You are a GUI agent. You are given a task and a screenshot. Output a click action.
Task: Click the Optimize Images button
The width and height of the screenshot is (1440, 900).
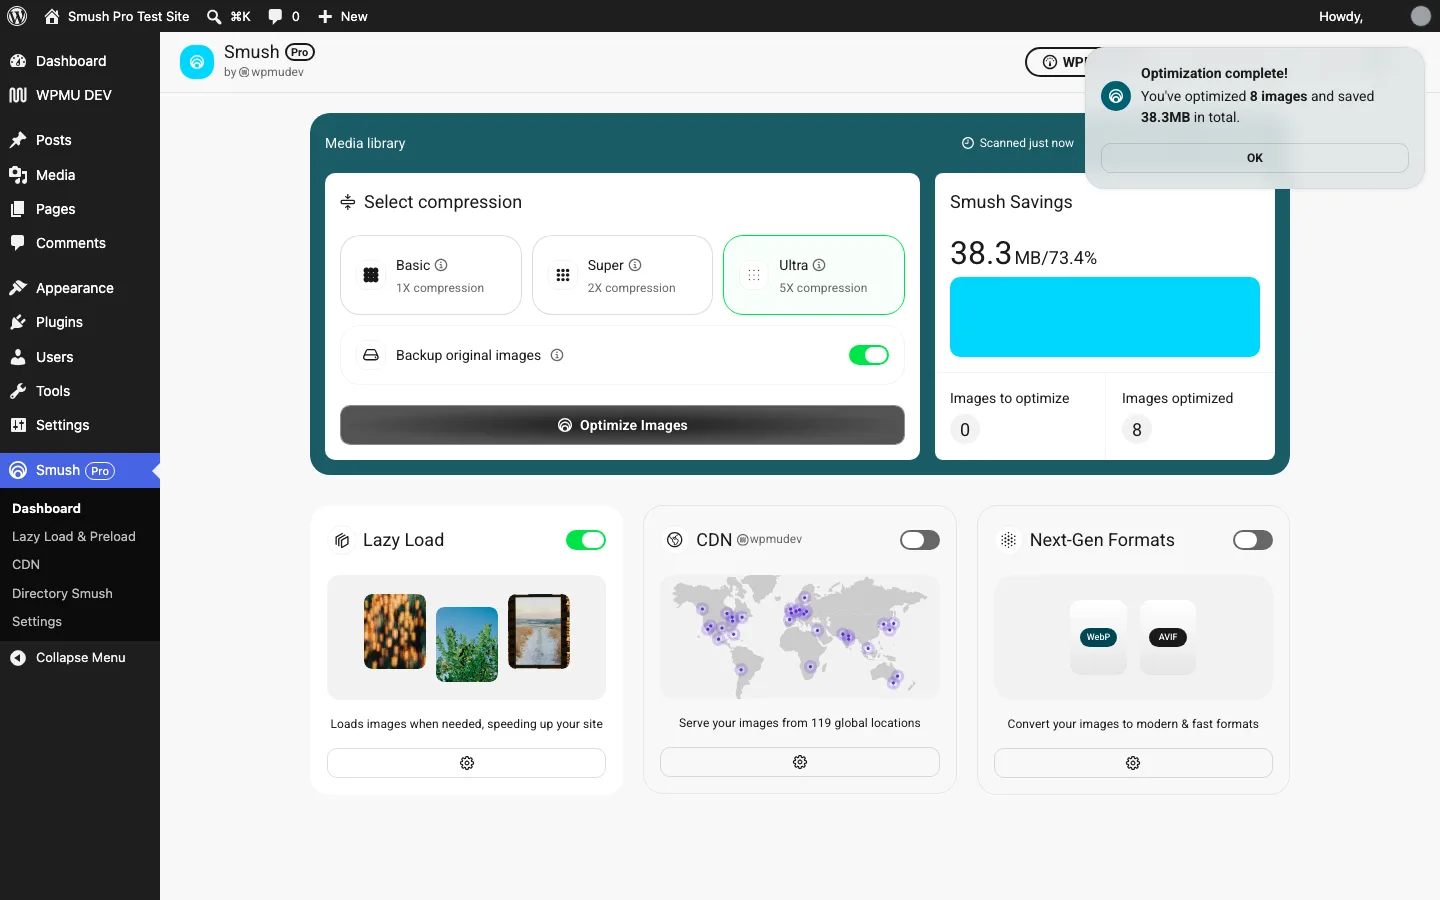(x=622, y=425)
